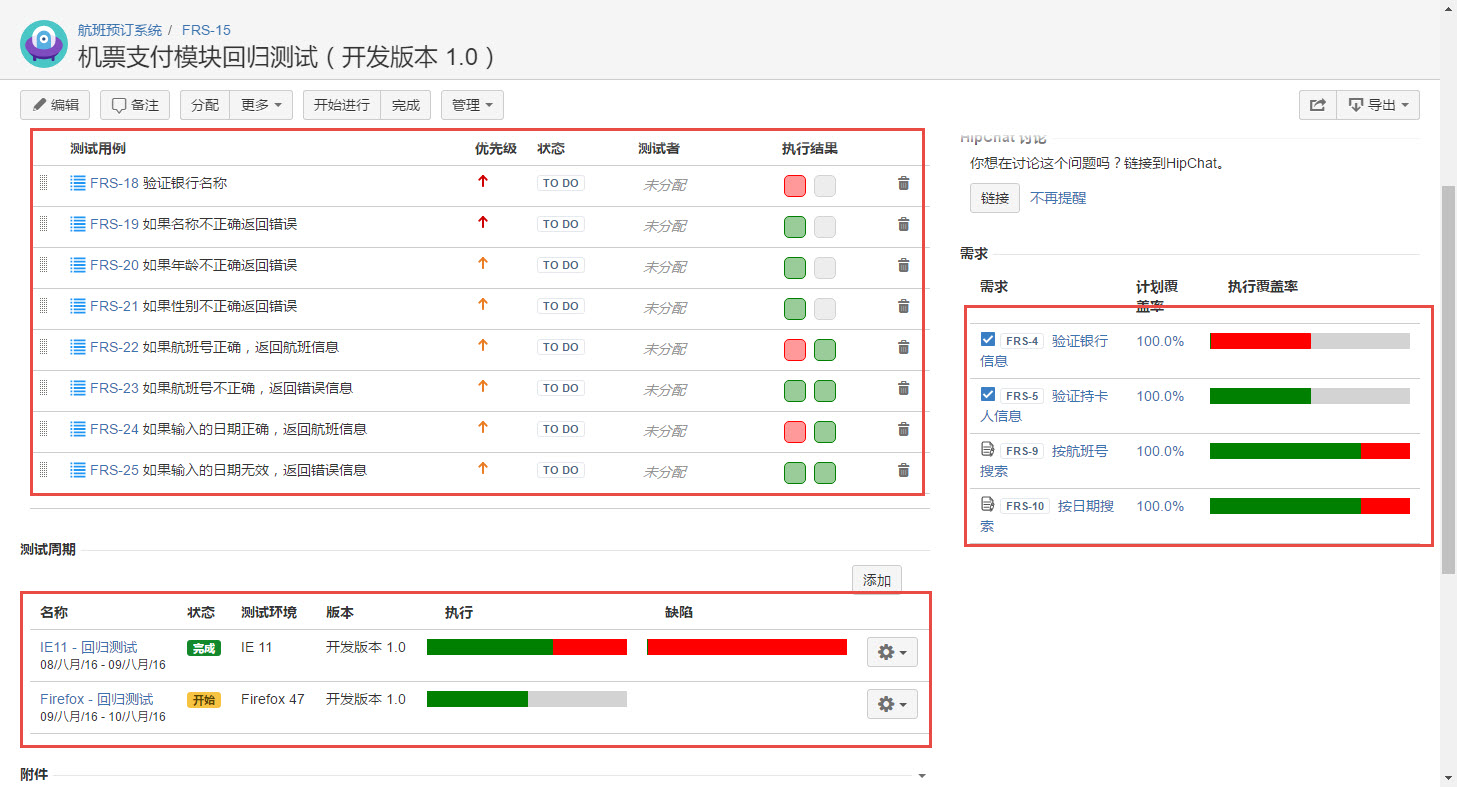Click the 完成 status badge of IE11 cycle
1457x787 pixels.
[204, 648]
